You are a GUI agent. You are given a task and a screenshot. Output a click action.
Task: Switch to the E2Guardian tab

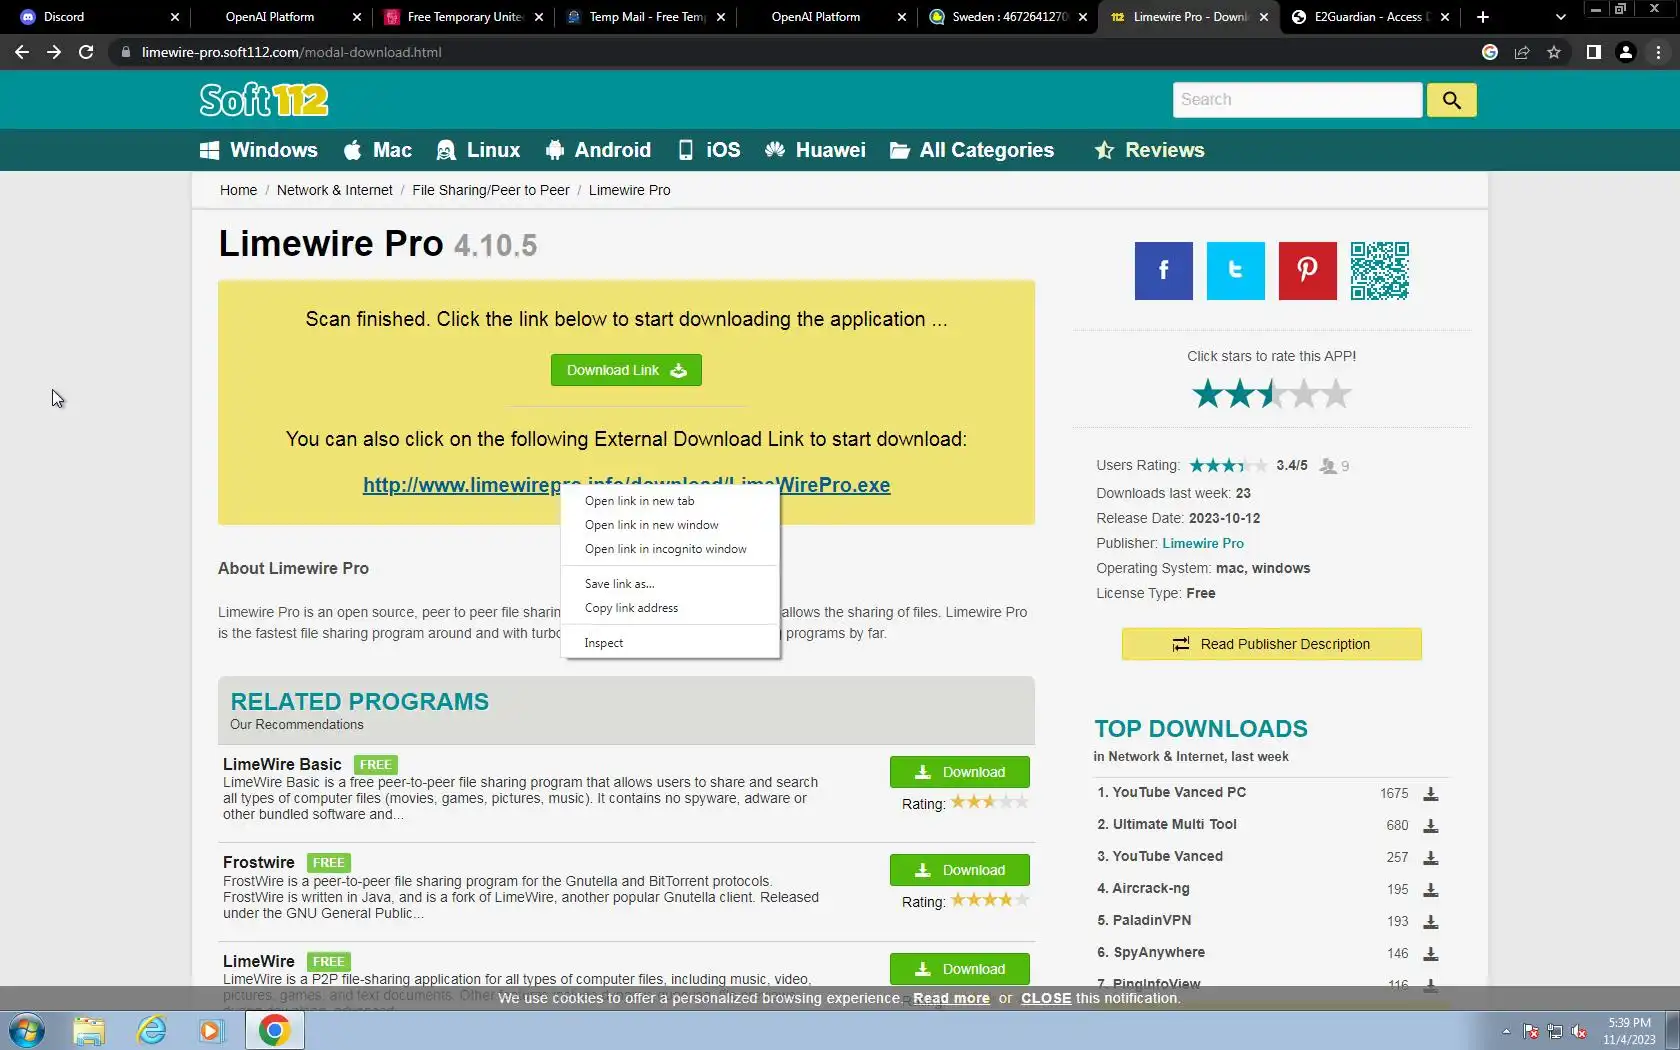(1369, 17)
